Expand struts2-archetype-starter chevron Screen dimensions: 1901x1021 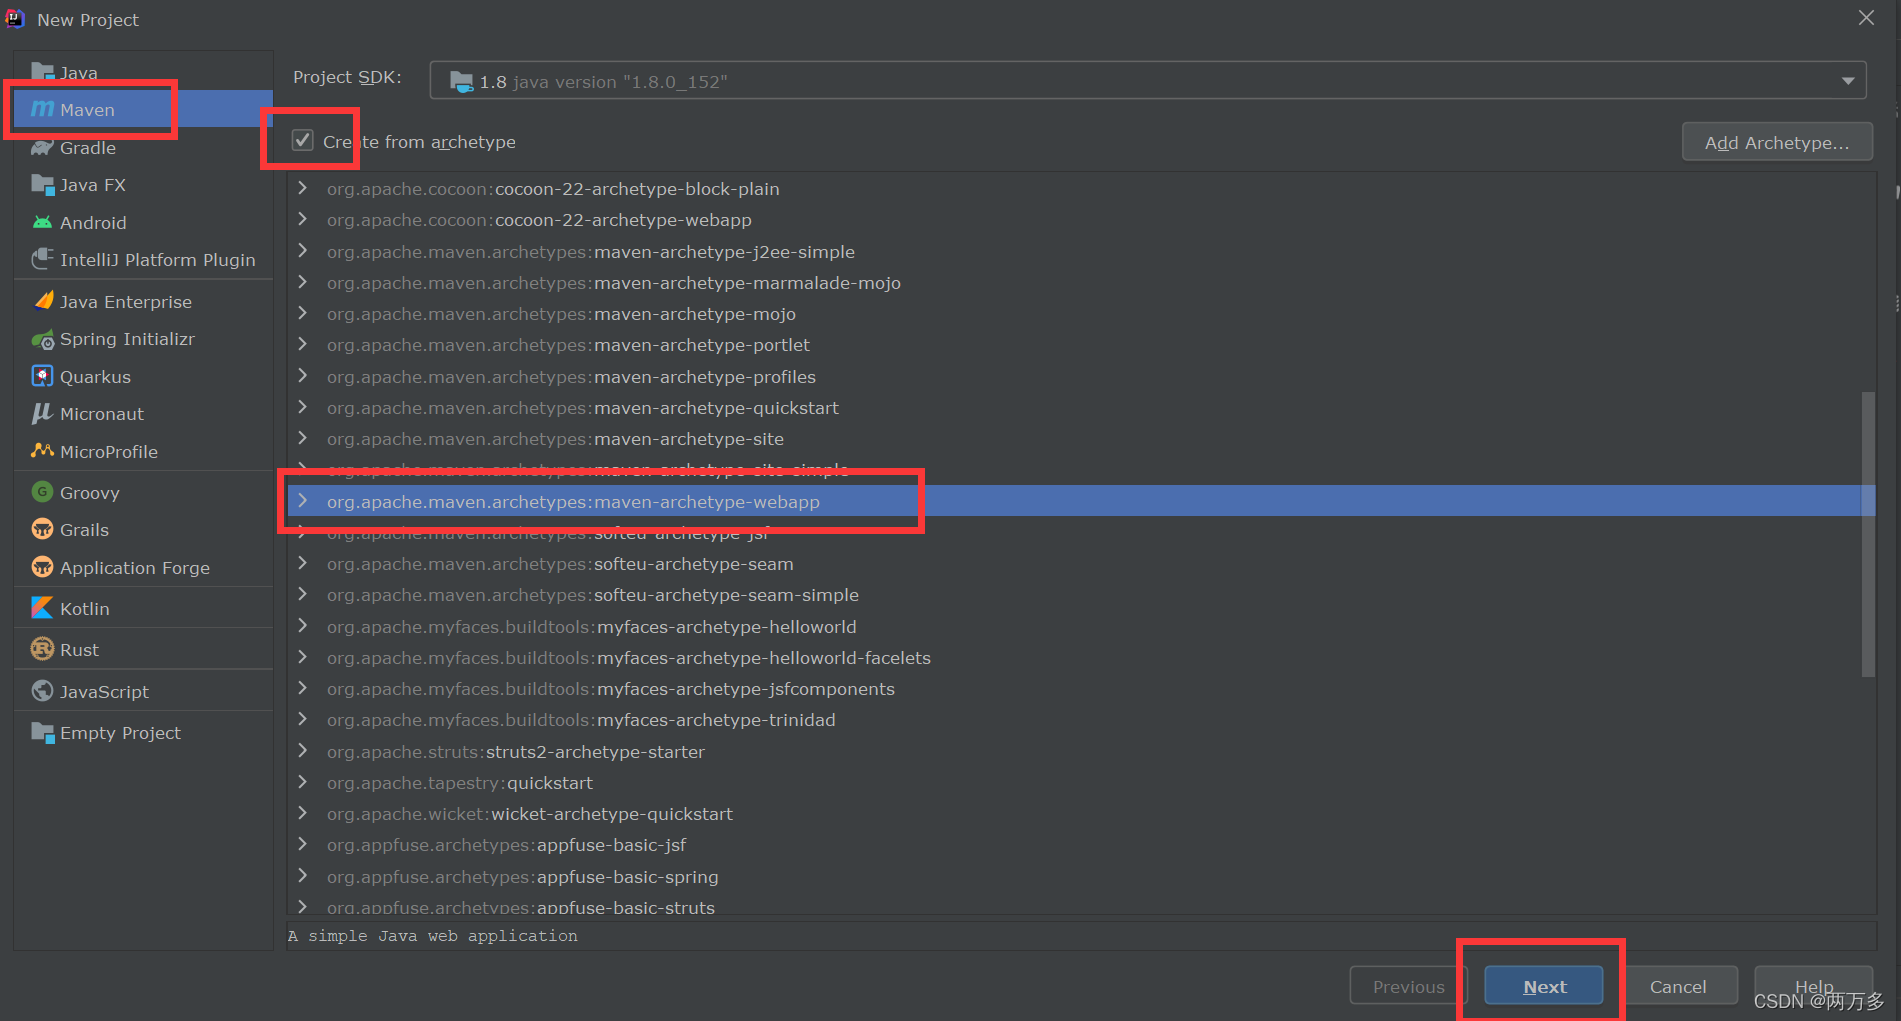[x=302, y=751]
